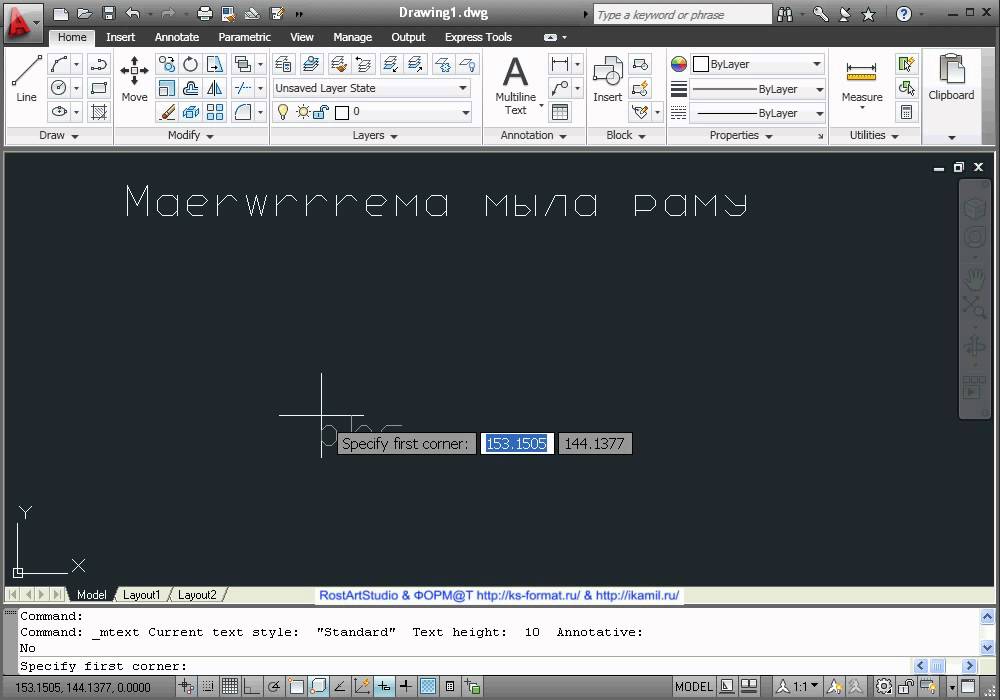
Task: Click the Insert block icon
Action: coord(607,79)
